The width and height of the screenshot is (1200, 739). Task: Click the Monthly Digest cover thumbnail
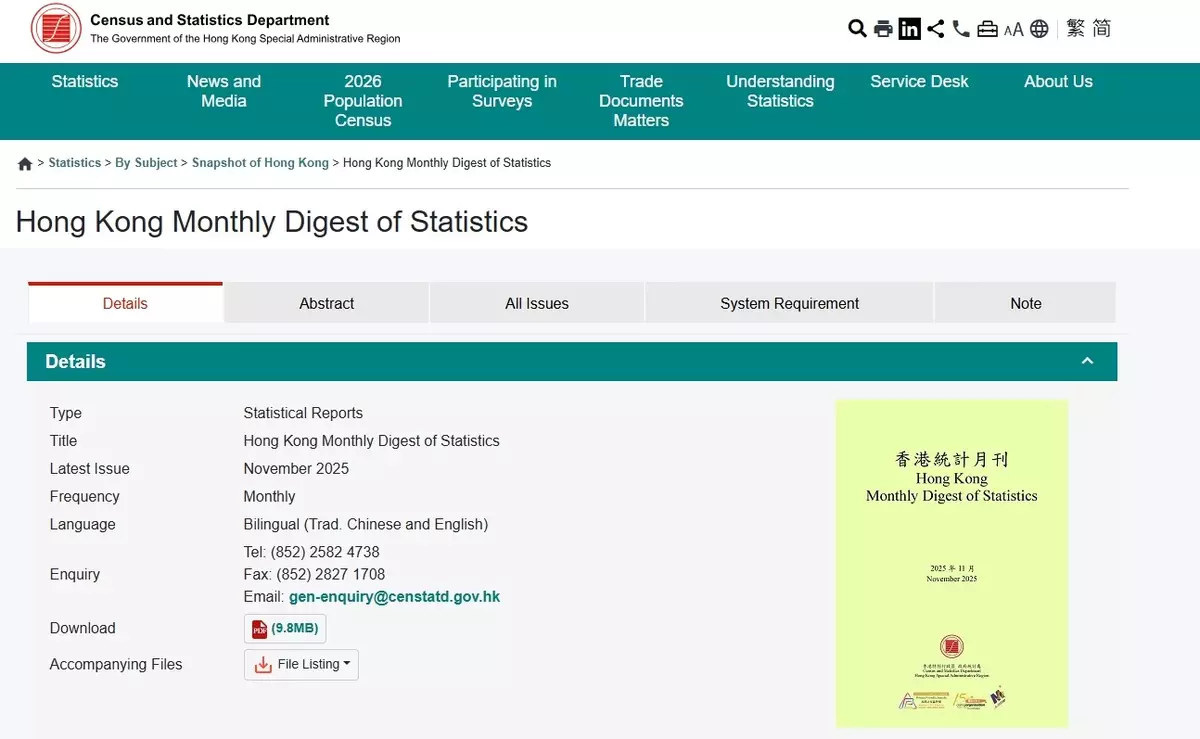point(951,563)
